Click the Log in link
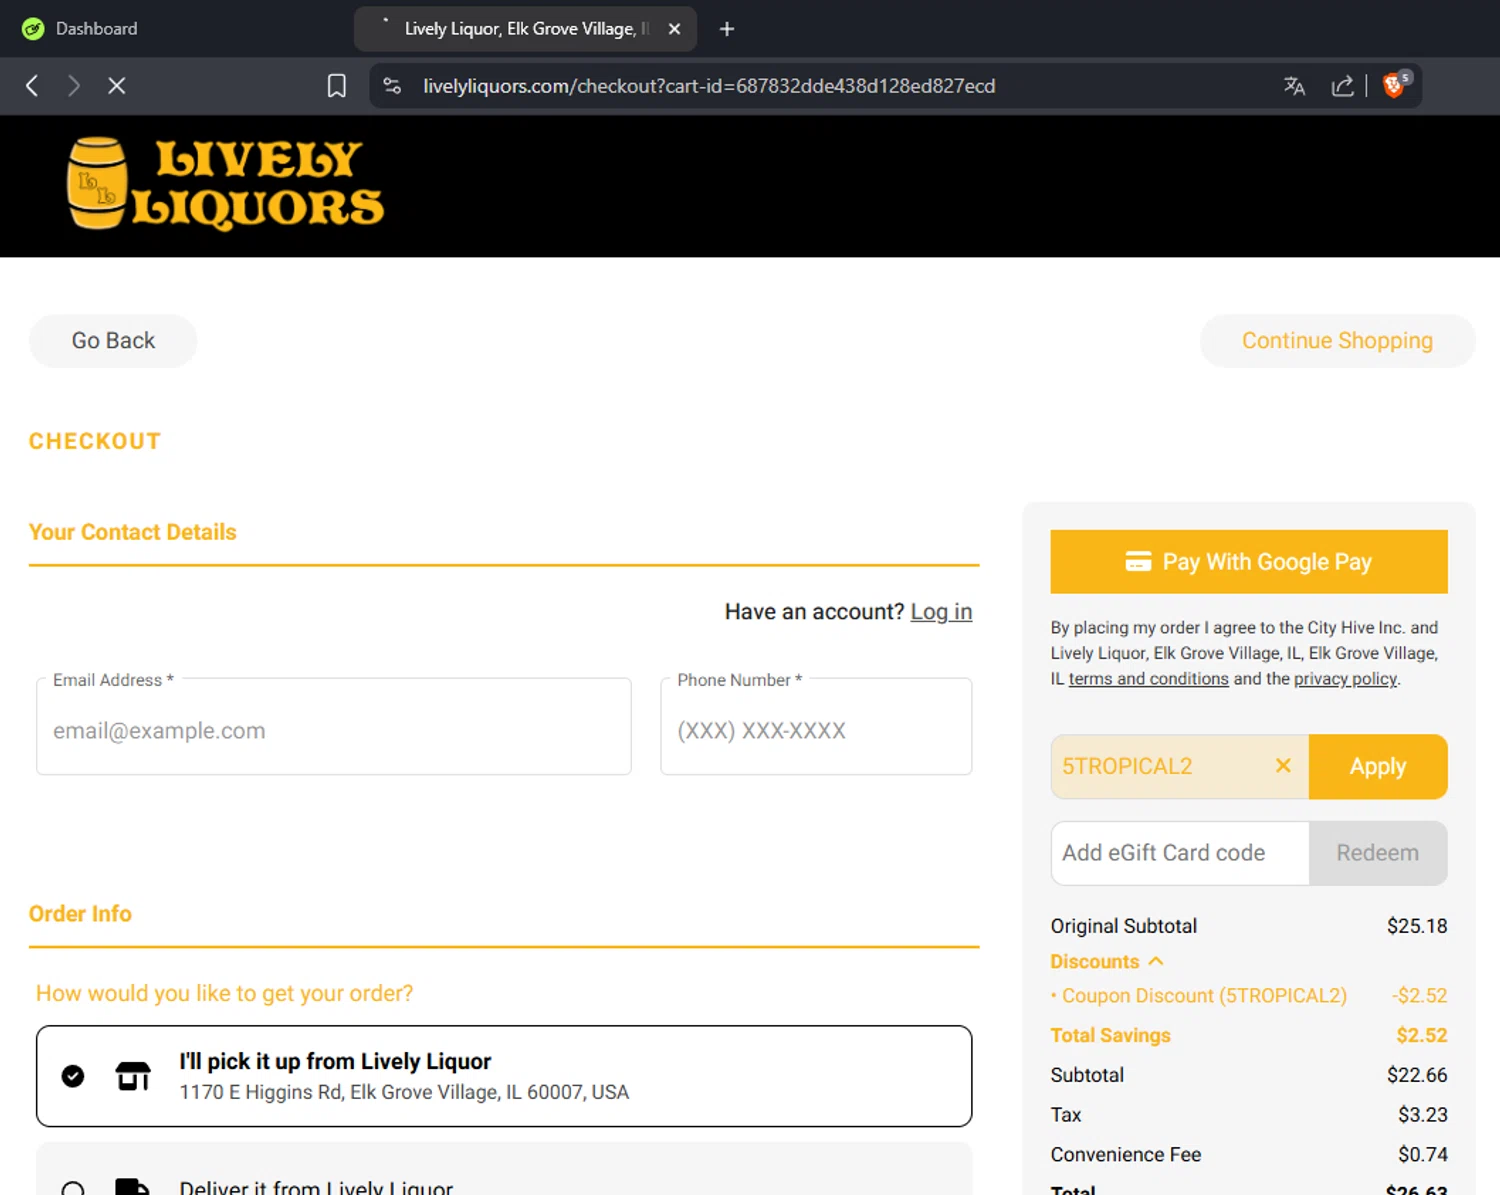The image size is (1500, 1195). click(941, 612)
